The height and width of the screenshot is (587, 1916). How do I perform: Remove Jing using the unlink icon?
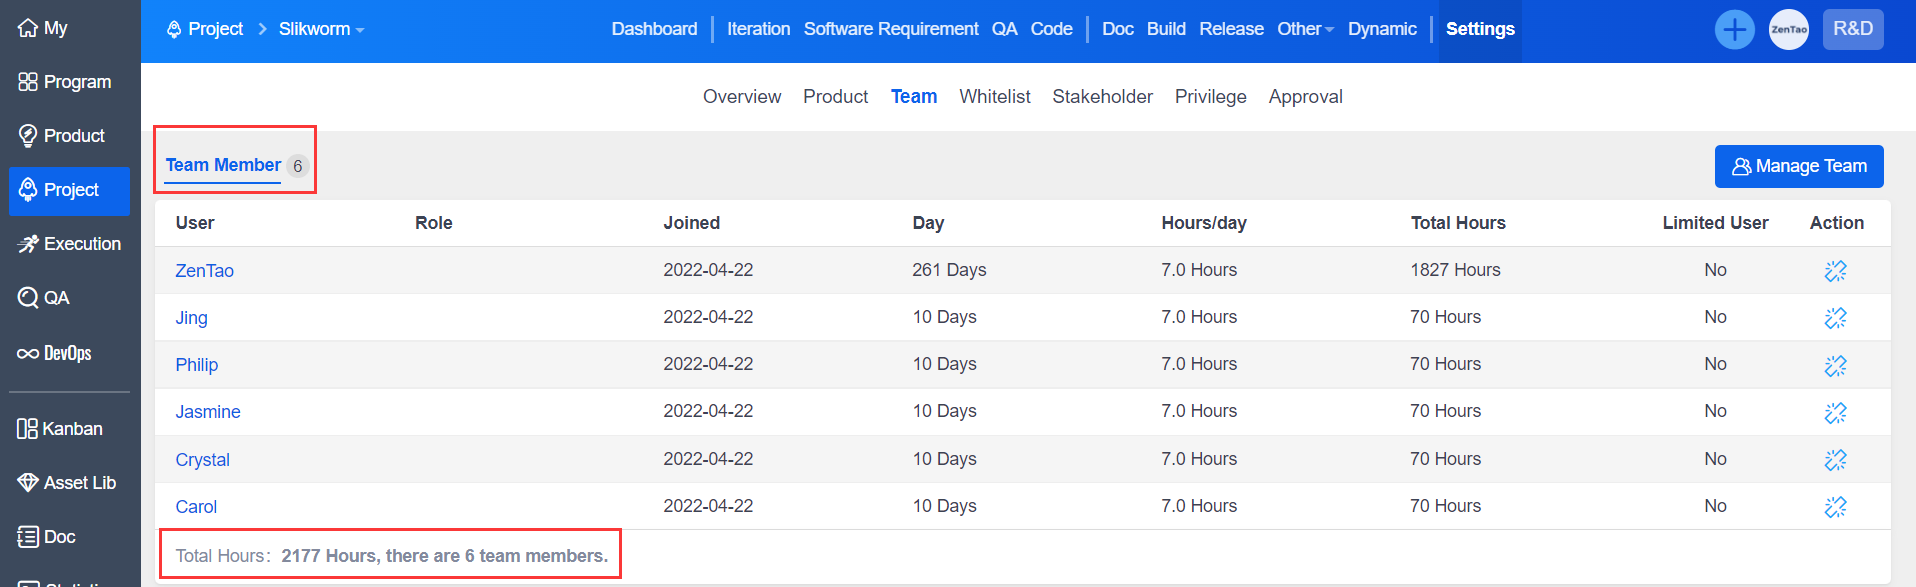click(x=1835, y=318)
